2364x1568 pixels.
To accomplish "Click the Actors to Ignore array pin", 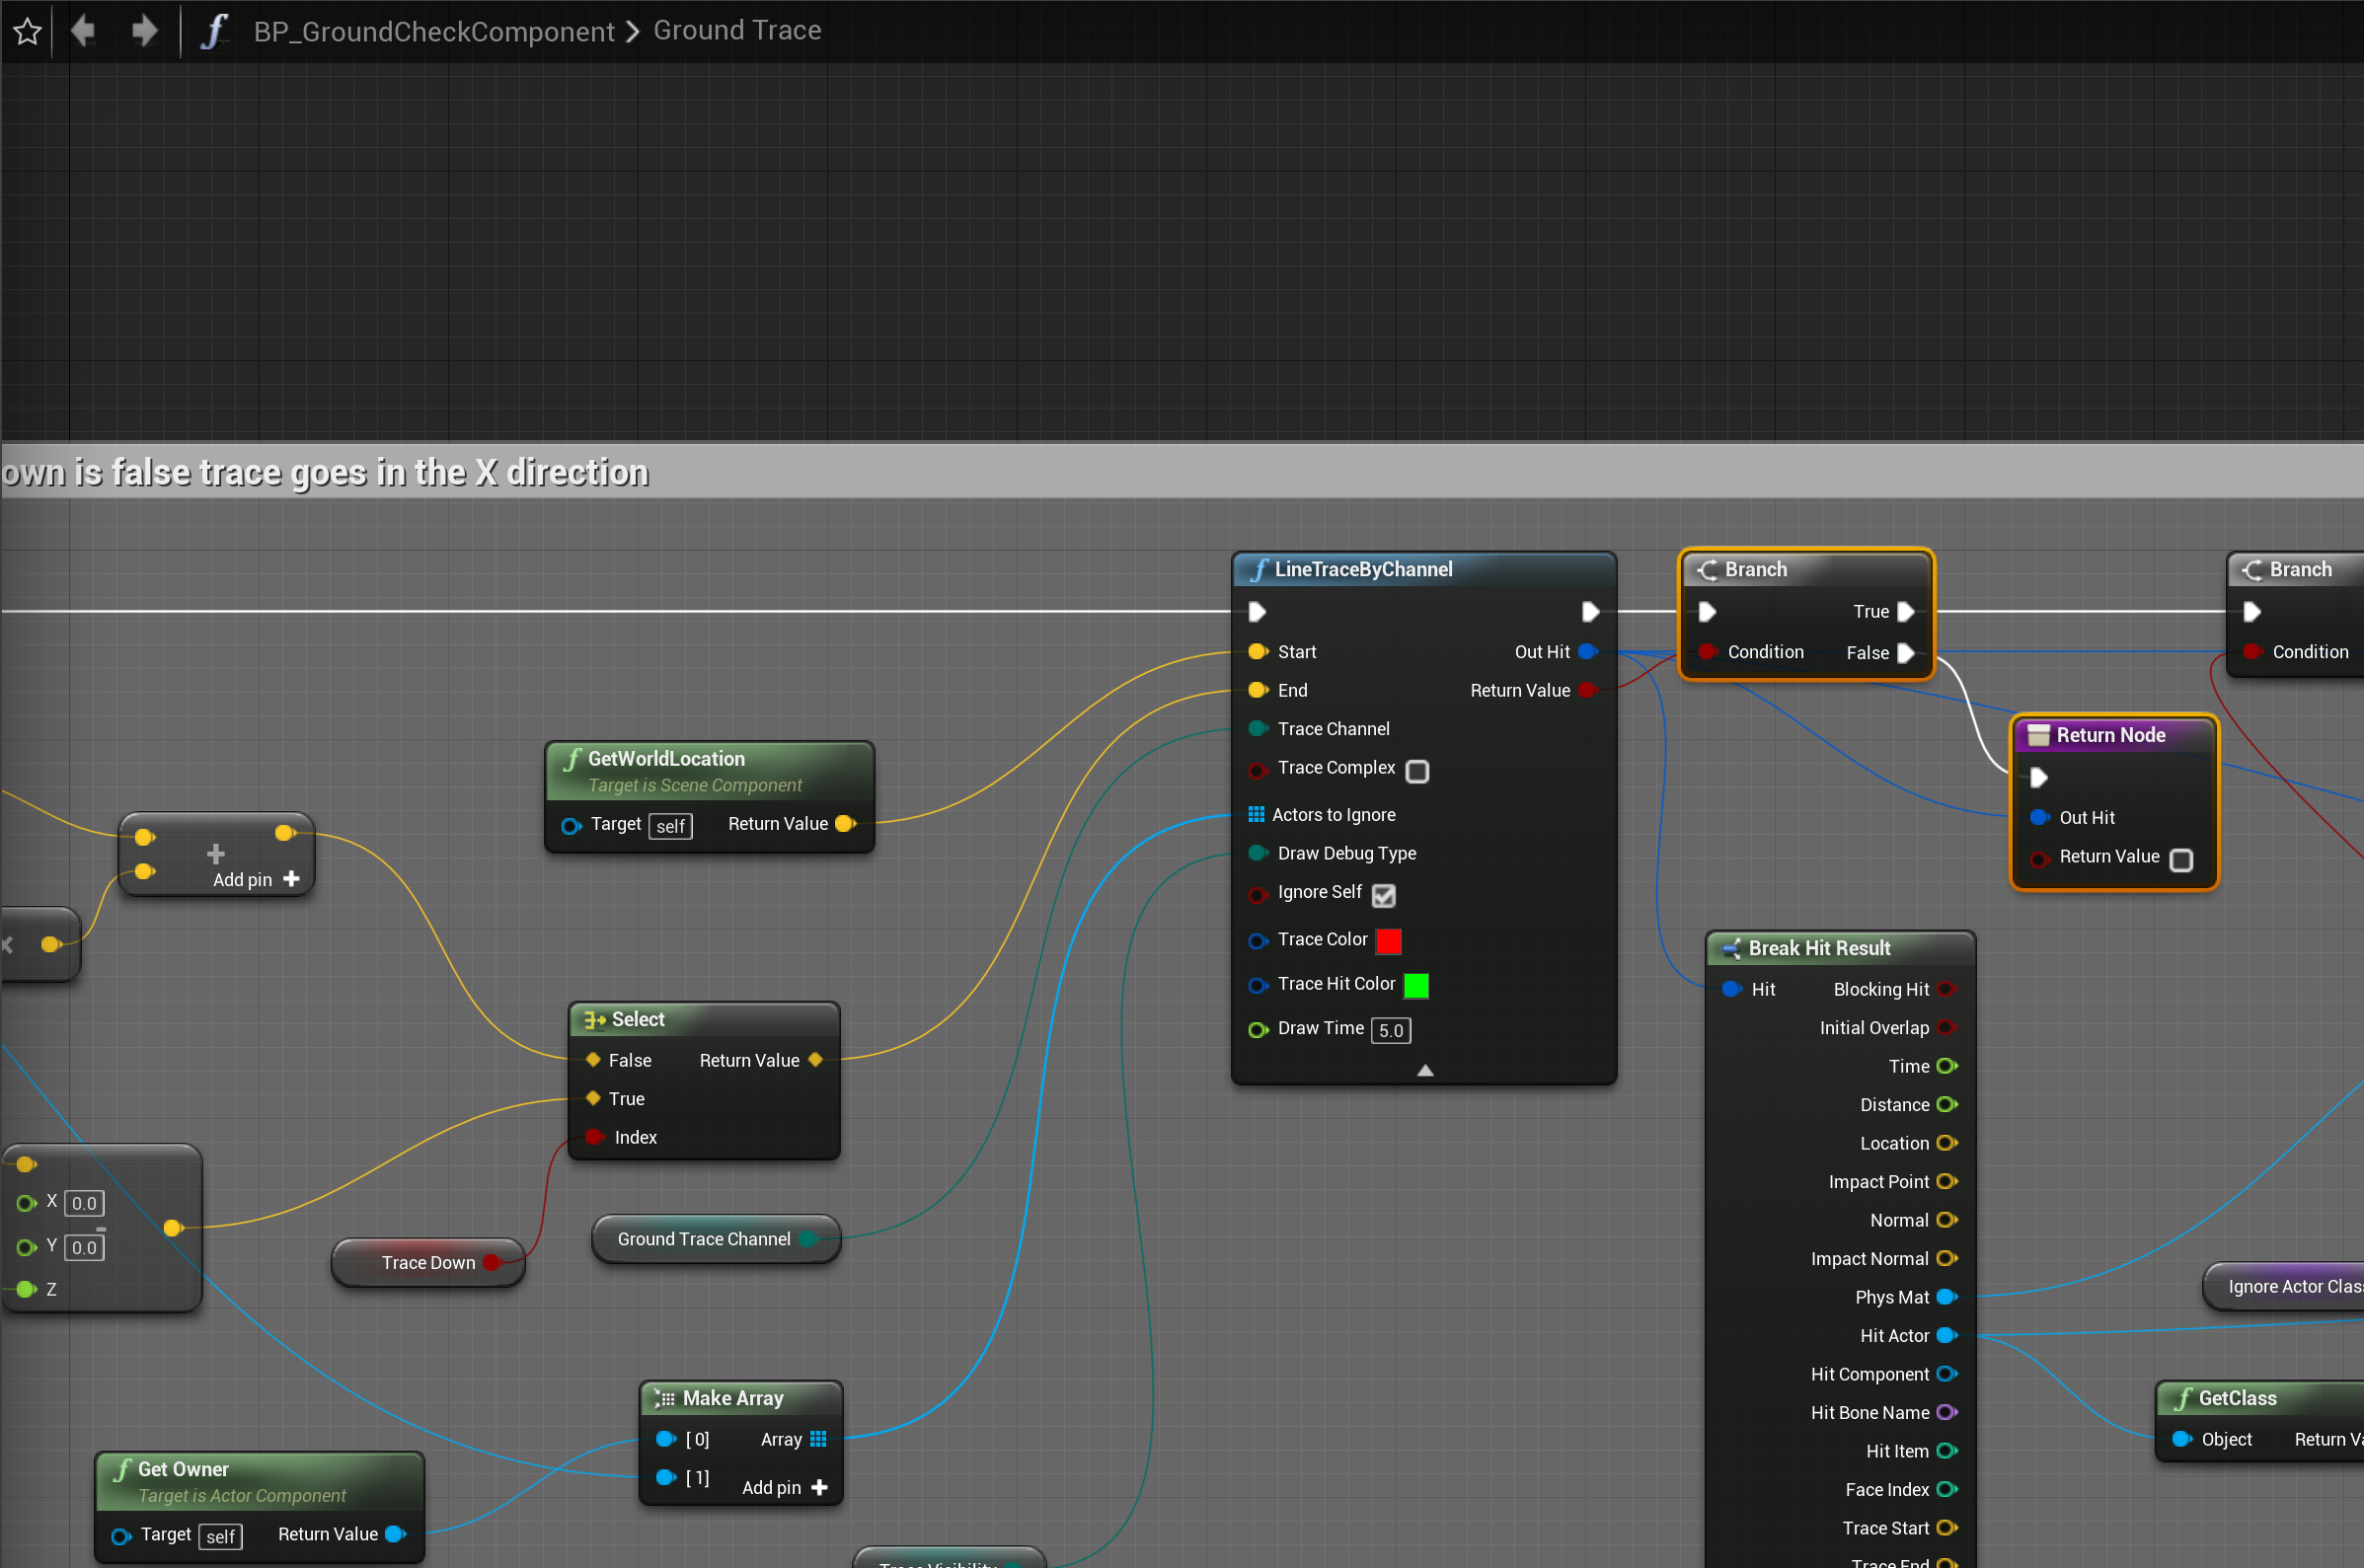I will pos(1256,814).
